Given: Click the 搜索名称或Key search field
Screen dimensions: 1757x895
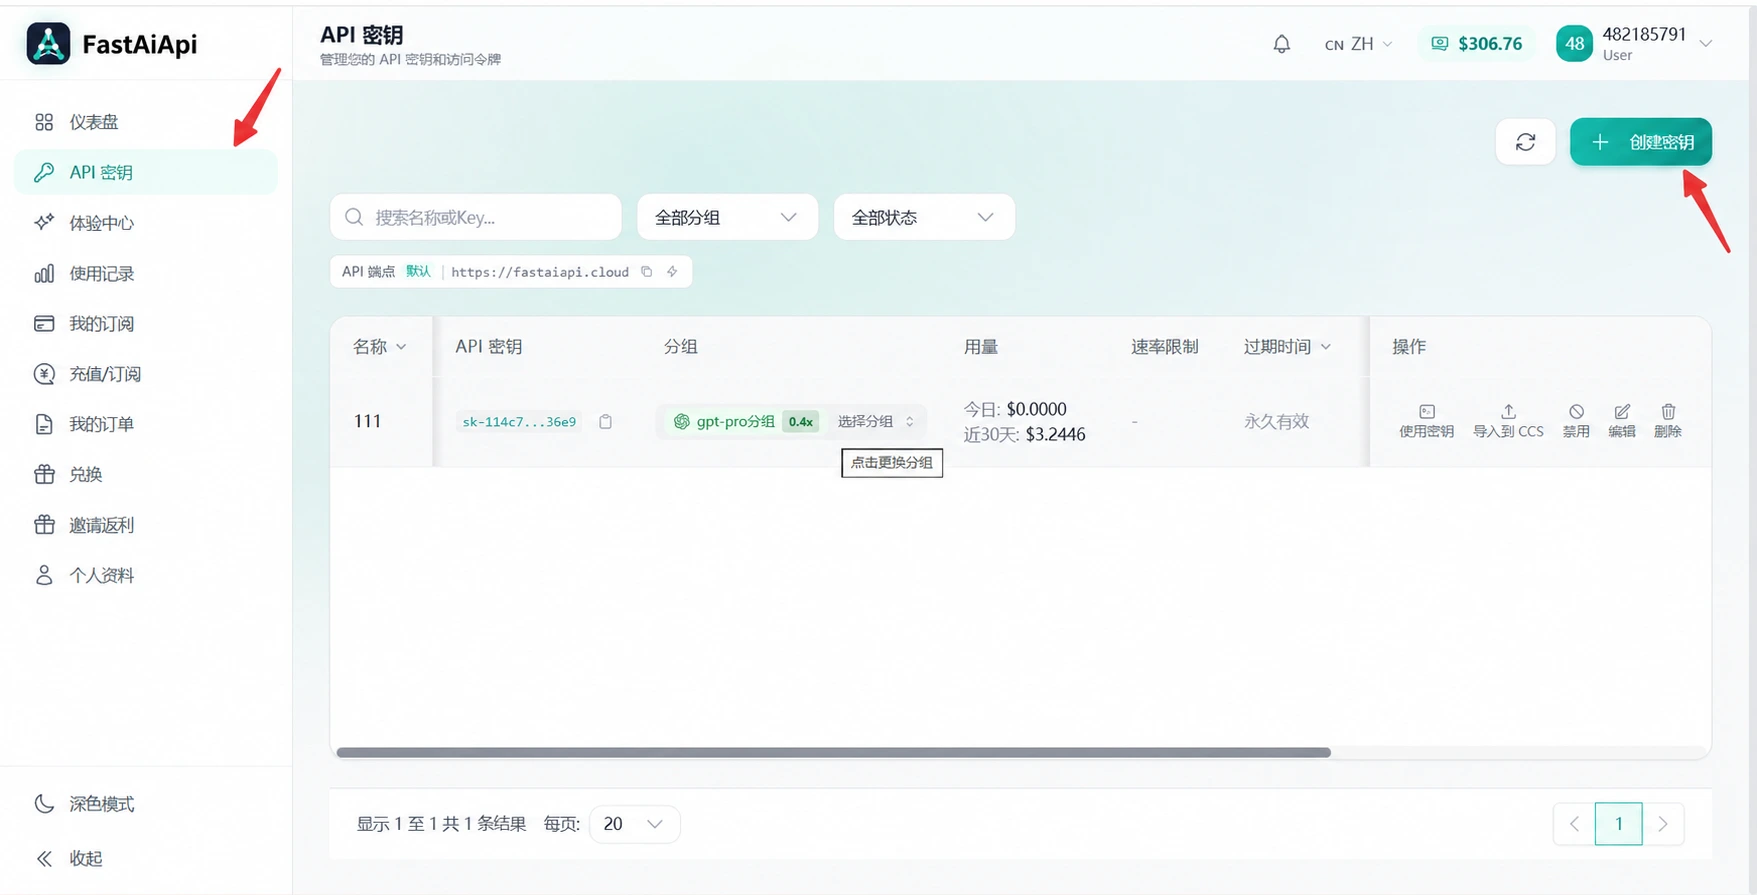Looking at the screenshot, I should pyautogui.click(x=476, y=217).
